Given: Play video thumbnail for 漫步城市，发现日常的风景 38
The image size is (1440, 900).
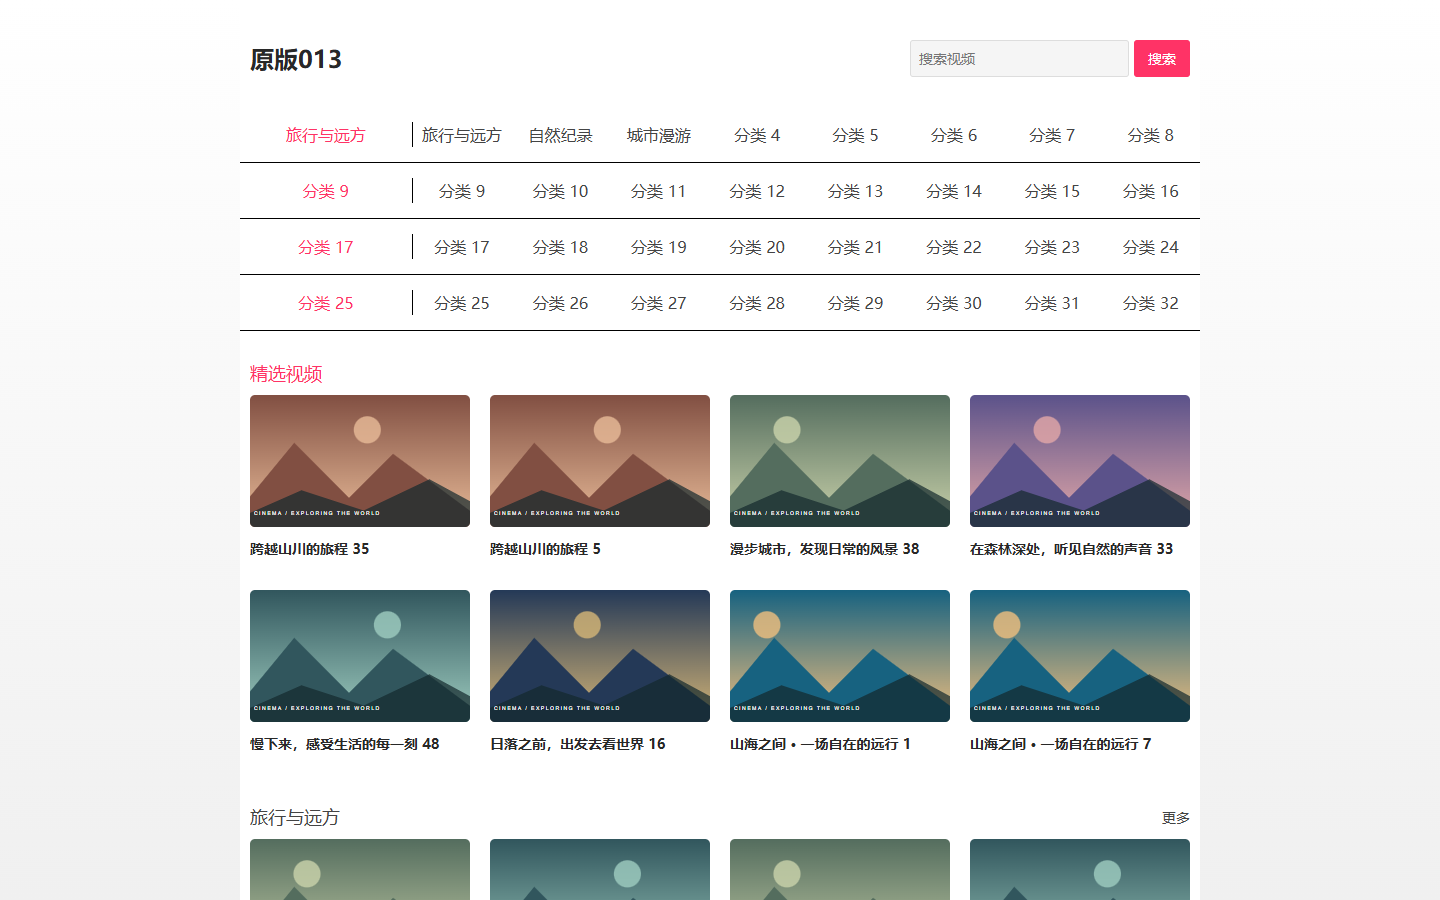Looking at the screenshot, I should pos(840,461).
